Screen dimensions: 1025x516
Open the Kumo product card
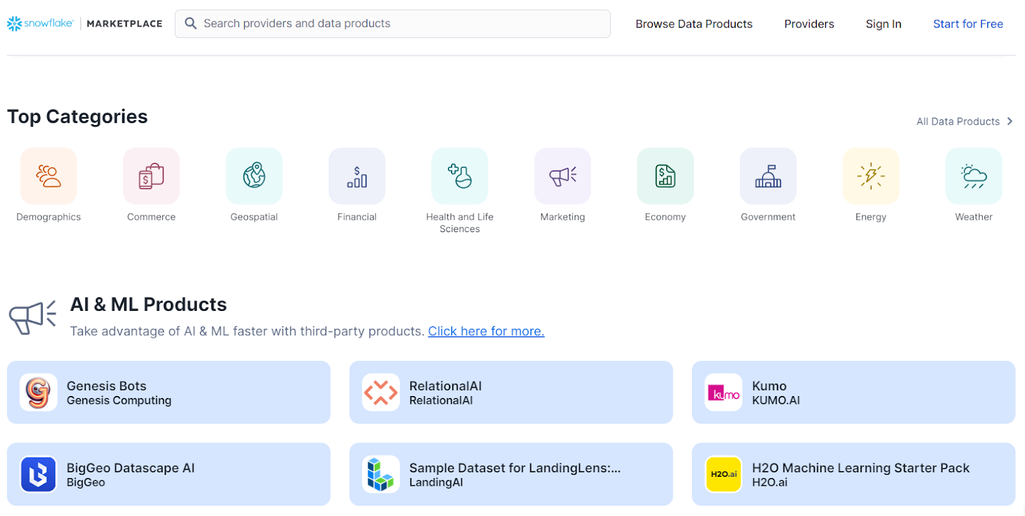[854, 392]
